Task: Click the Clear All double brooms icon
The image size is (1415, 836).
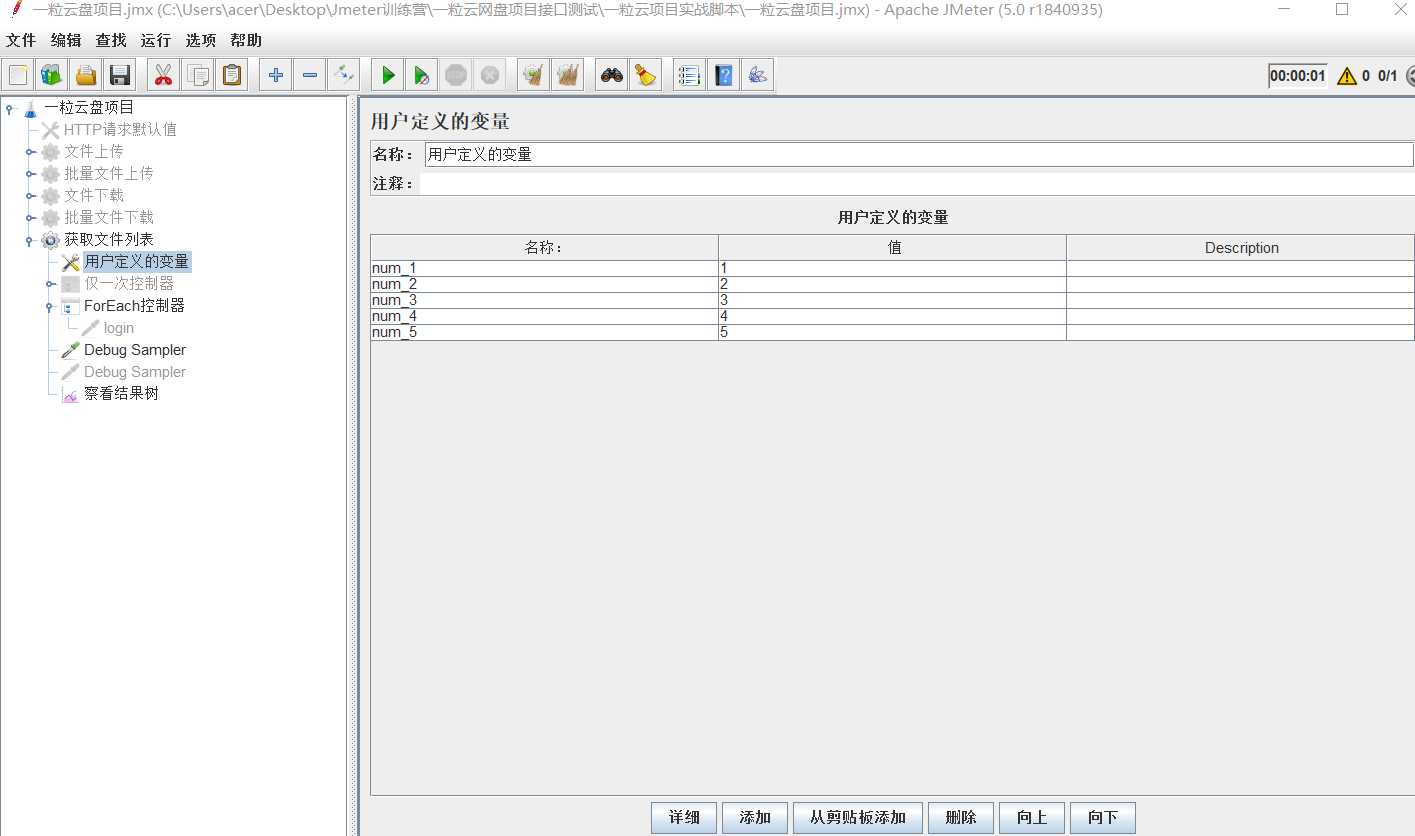Action: click(568, 75)
